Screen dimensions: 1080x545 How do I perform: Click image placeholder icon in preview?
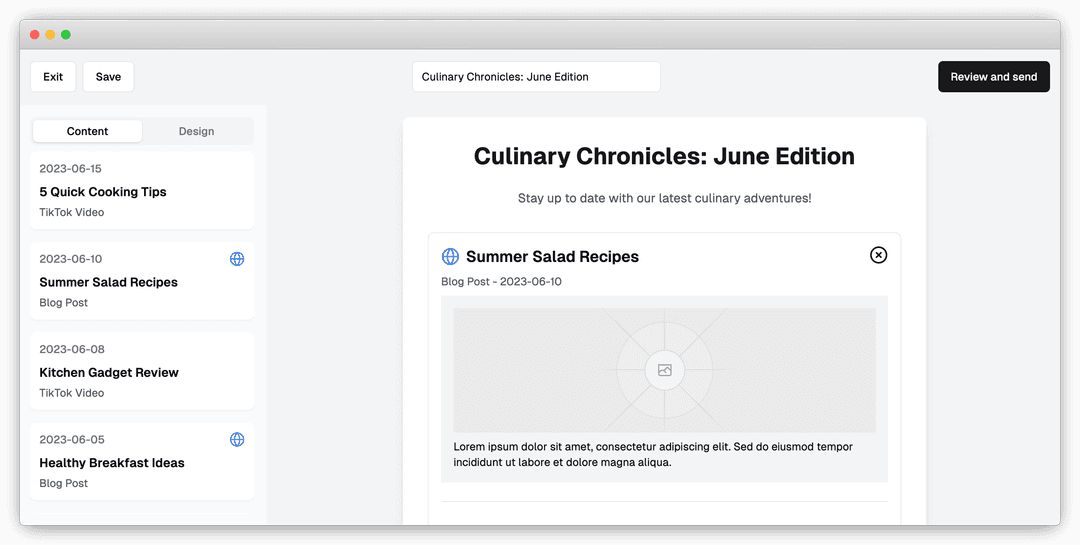point(664,370)
